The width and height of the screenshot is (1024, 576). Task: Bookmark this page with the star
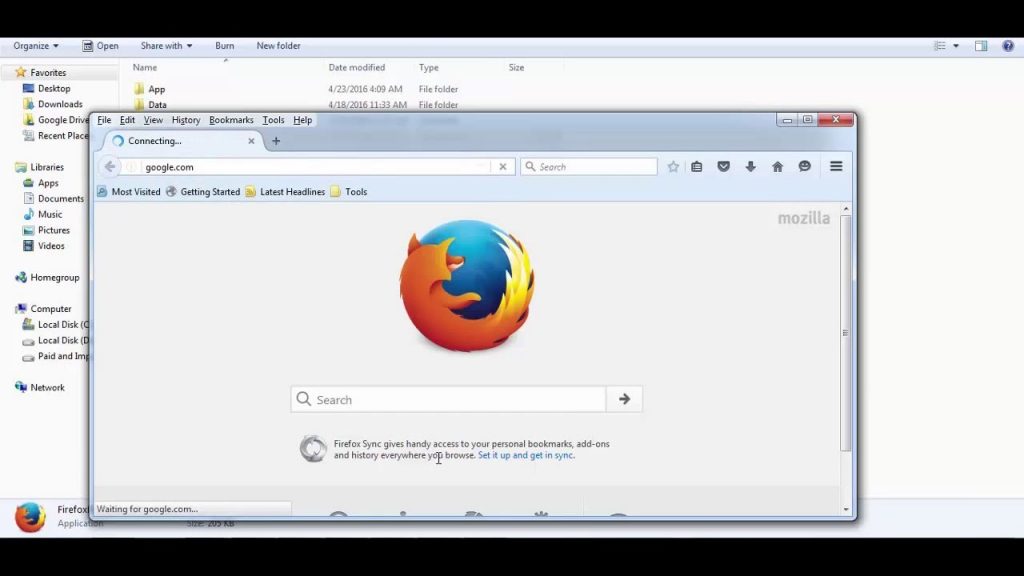coord(673,166)
